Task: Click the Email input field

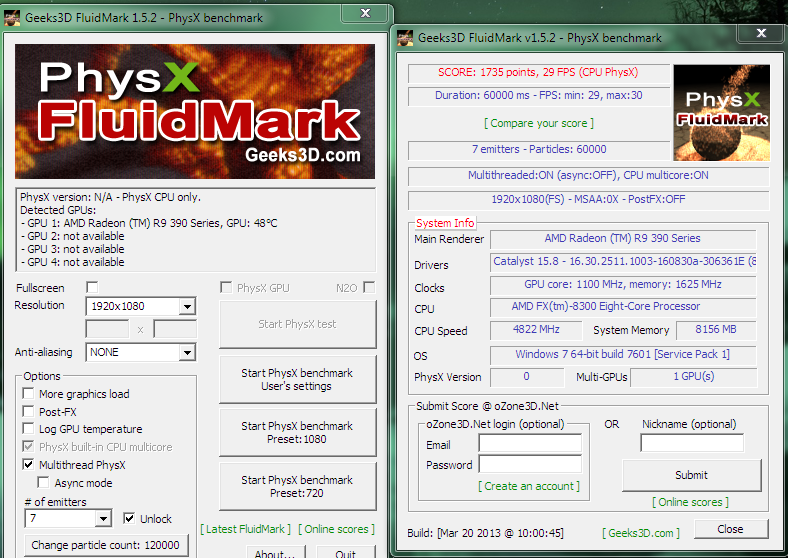Action: coord(530,443)
